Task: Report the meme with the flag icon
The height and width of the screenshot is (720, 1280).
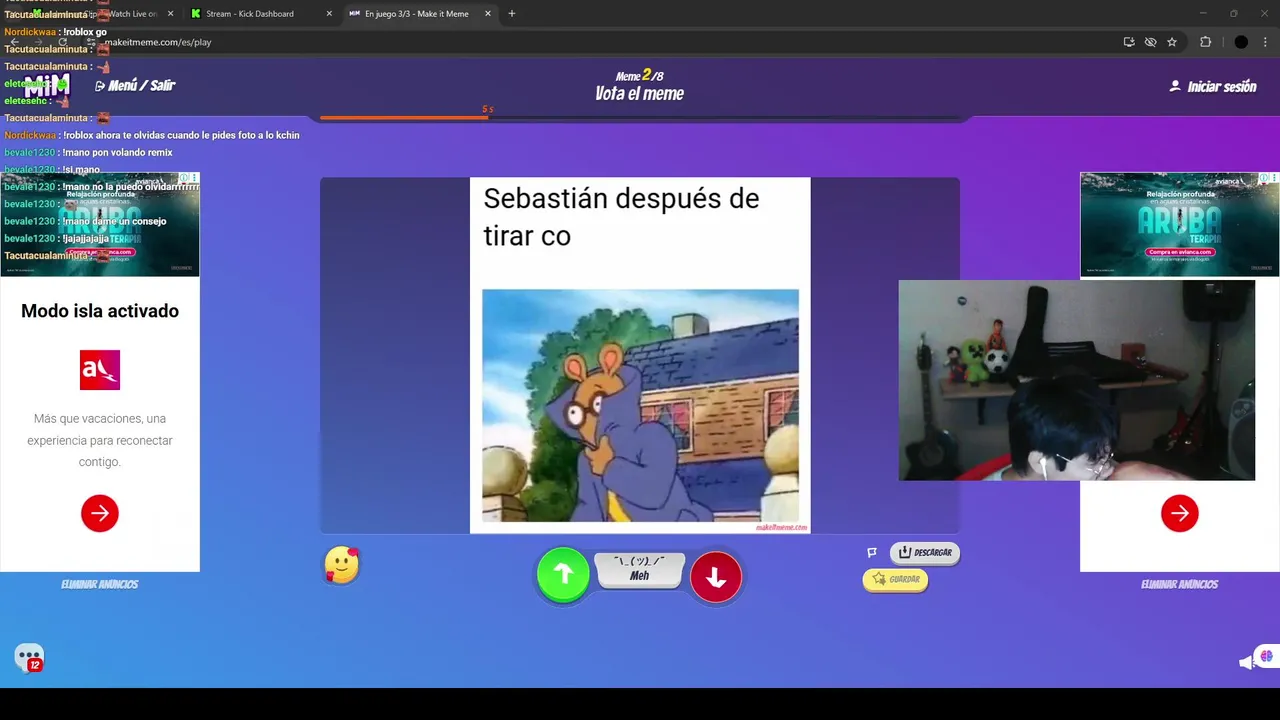Action: tap(872, 552)
